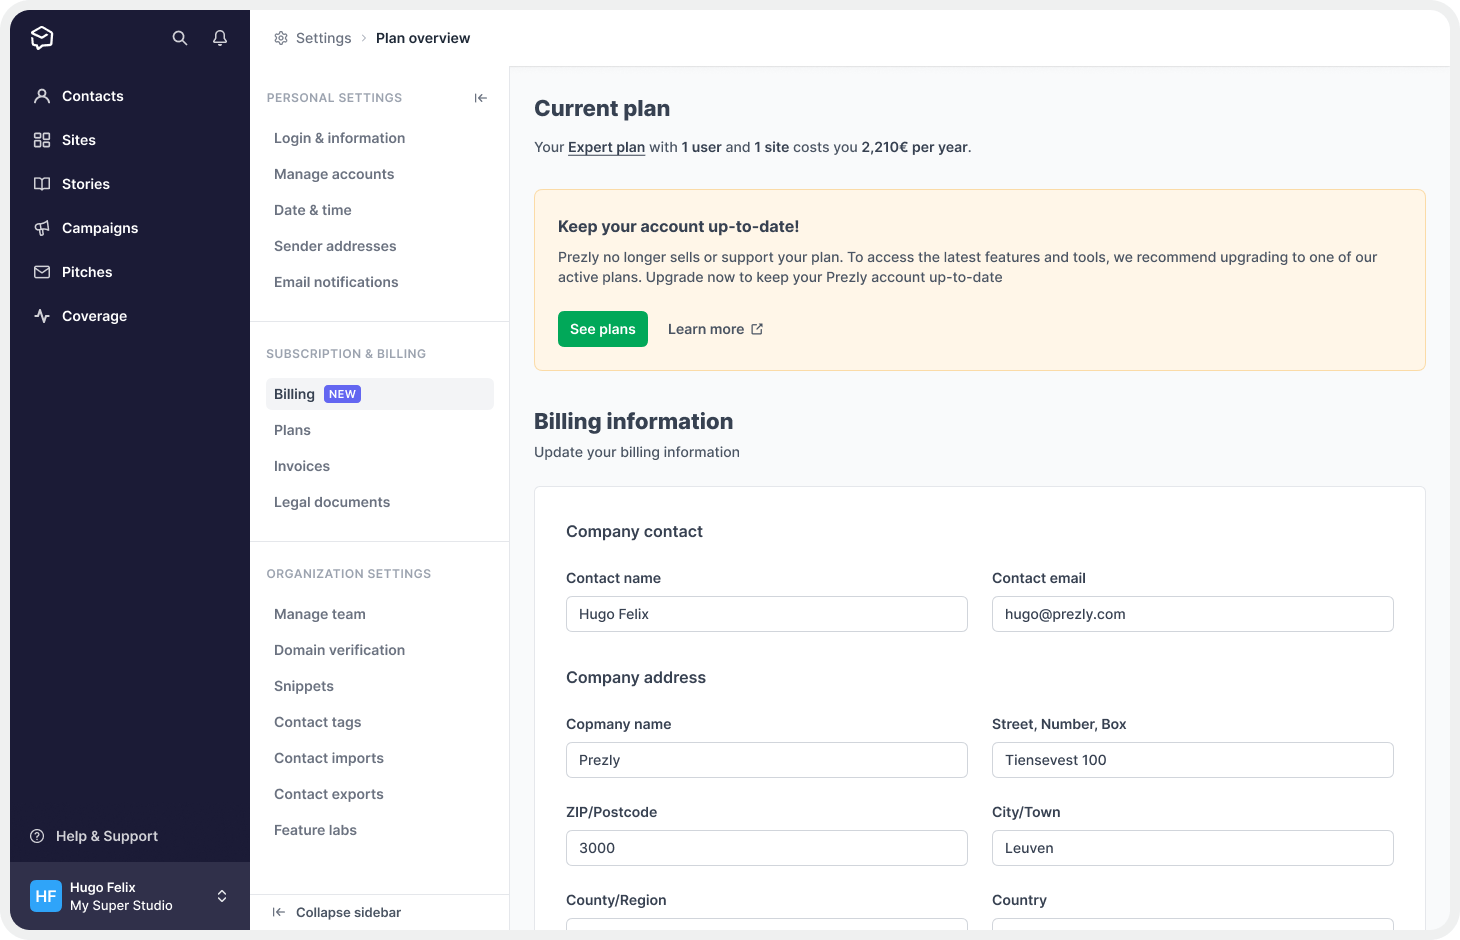Screen dimensions: 1460x940
Task: Open Plans page
Action: [x=292, y=430]
